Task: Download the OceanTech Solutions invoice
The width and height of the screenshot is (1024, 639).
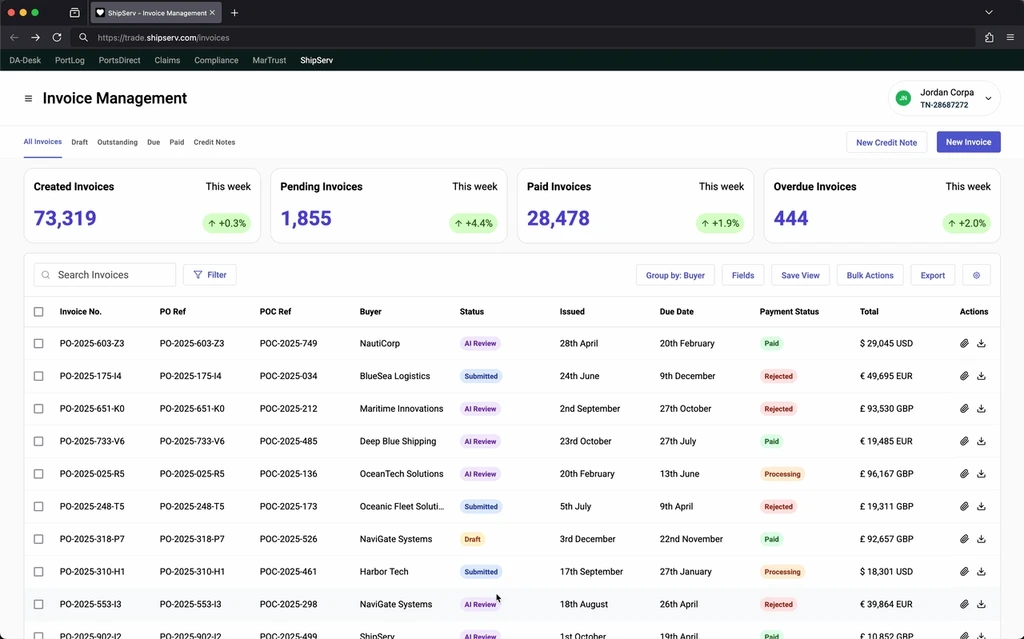Action: pyautogui.click(x=981, y=474)
